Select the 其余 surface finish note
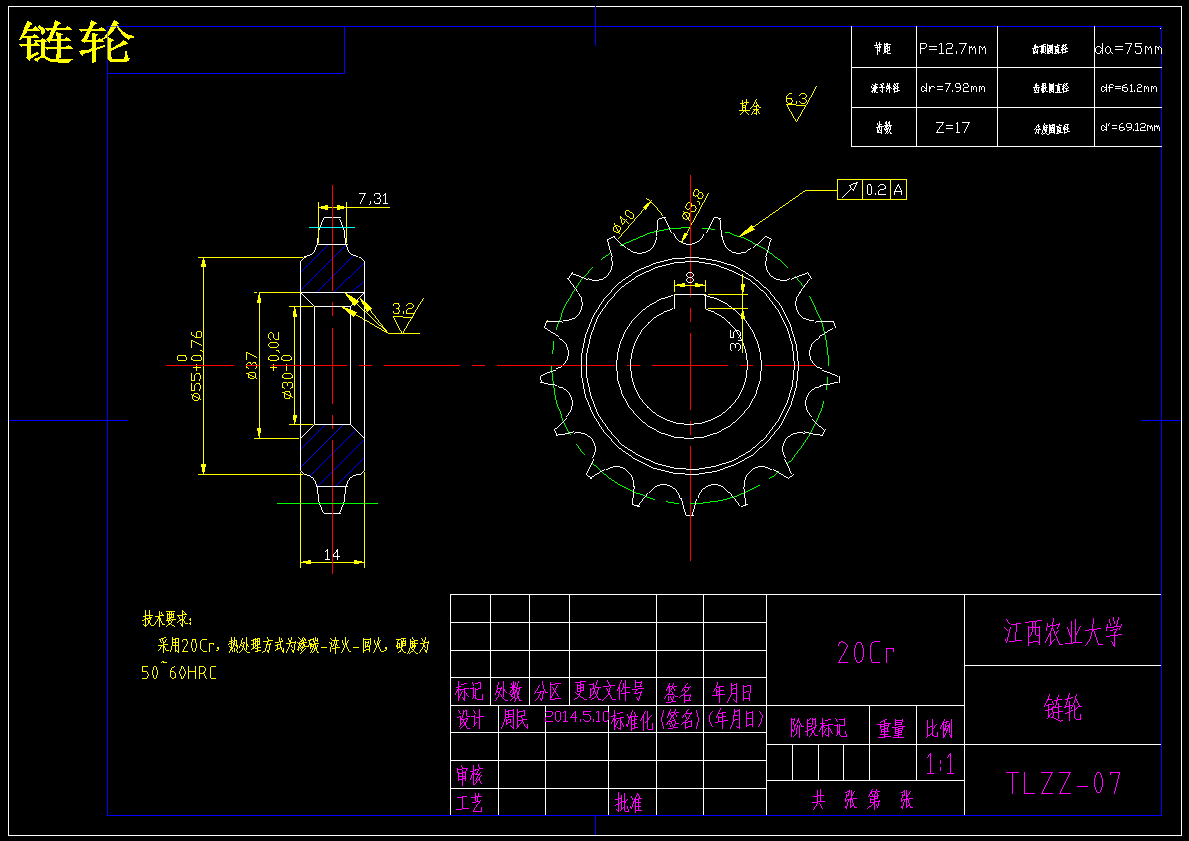Viewport: 1189px width, 841px height. [750, 108]
